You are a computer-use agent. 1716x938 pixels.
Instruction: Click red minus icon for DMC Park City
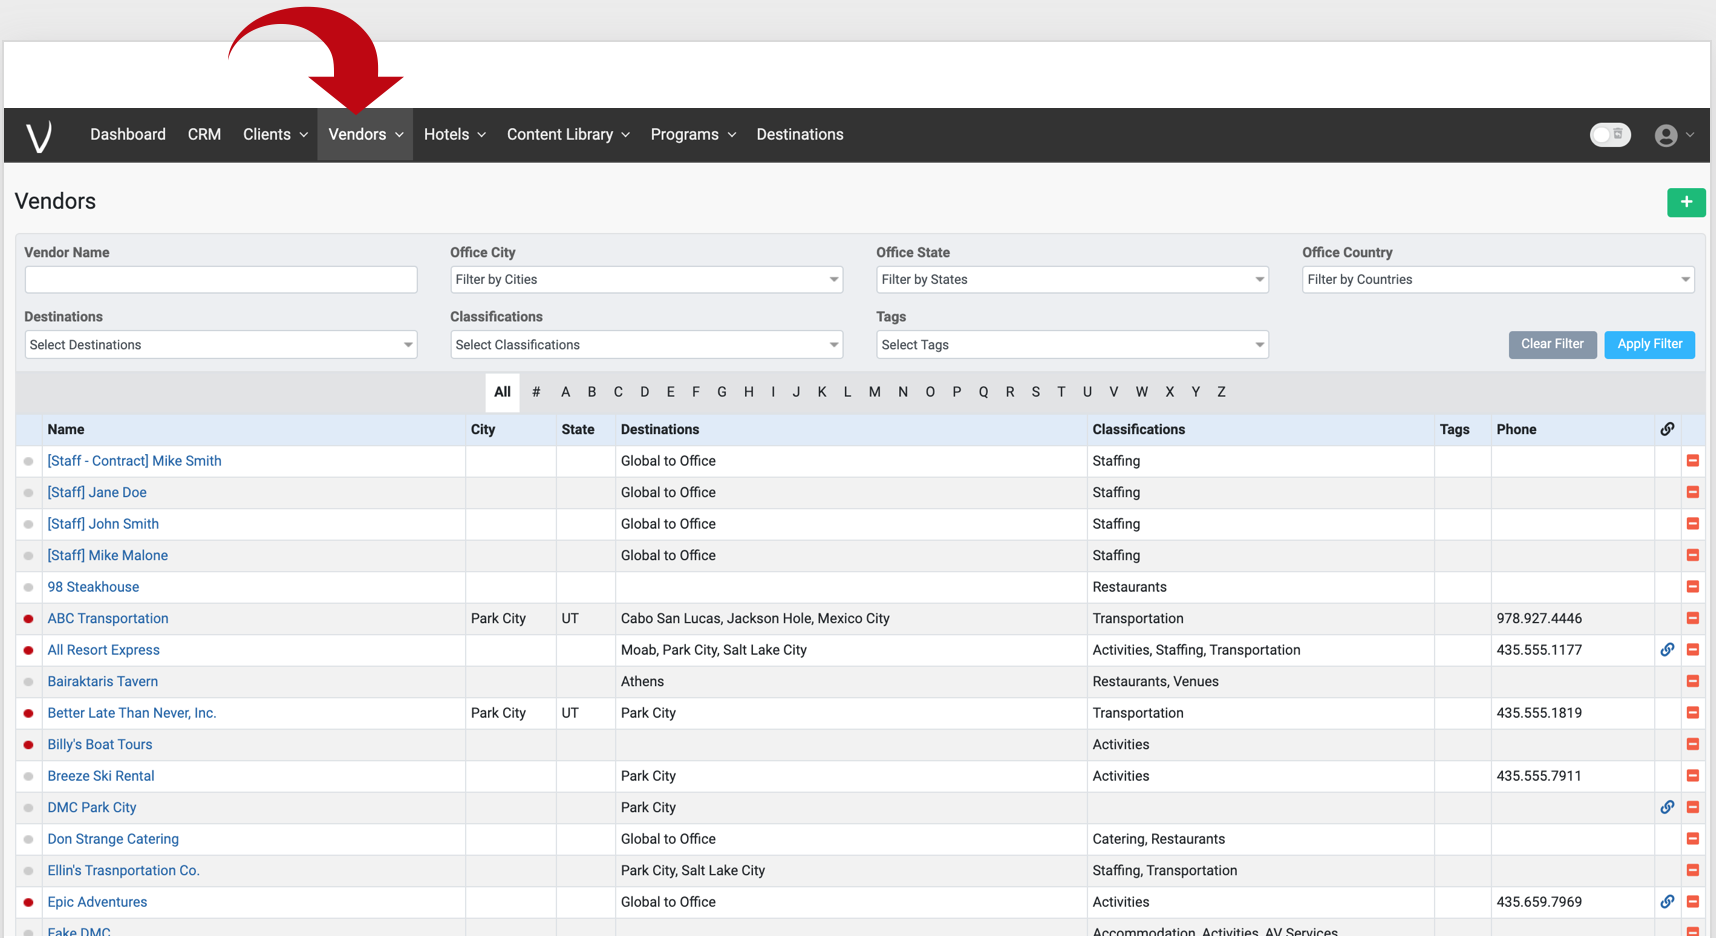point(1693,807)
